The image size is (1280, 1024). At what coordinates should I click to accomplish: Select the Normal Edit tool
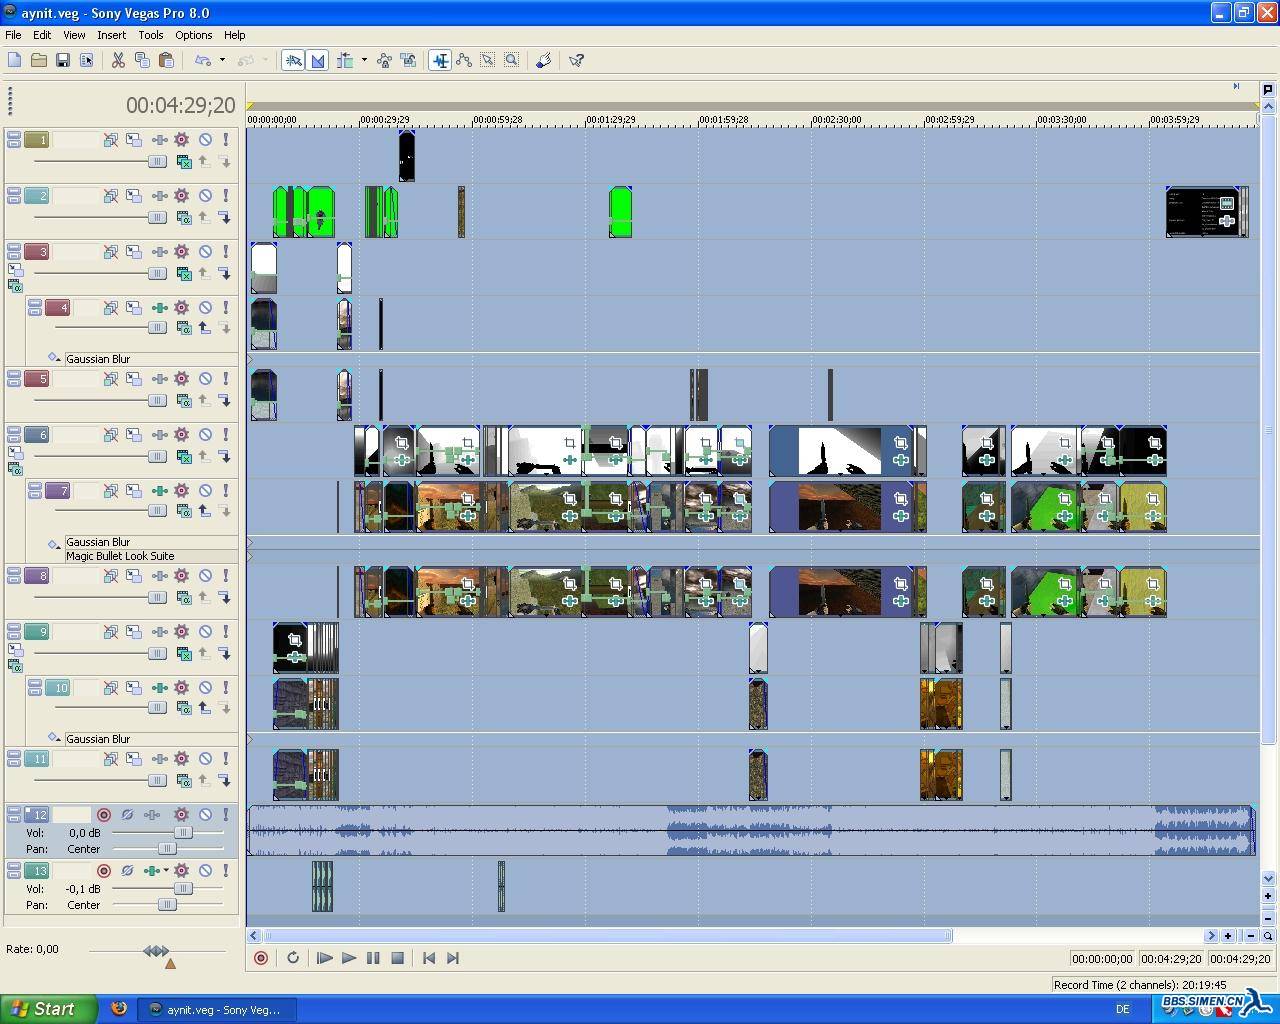coord(440,60)
